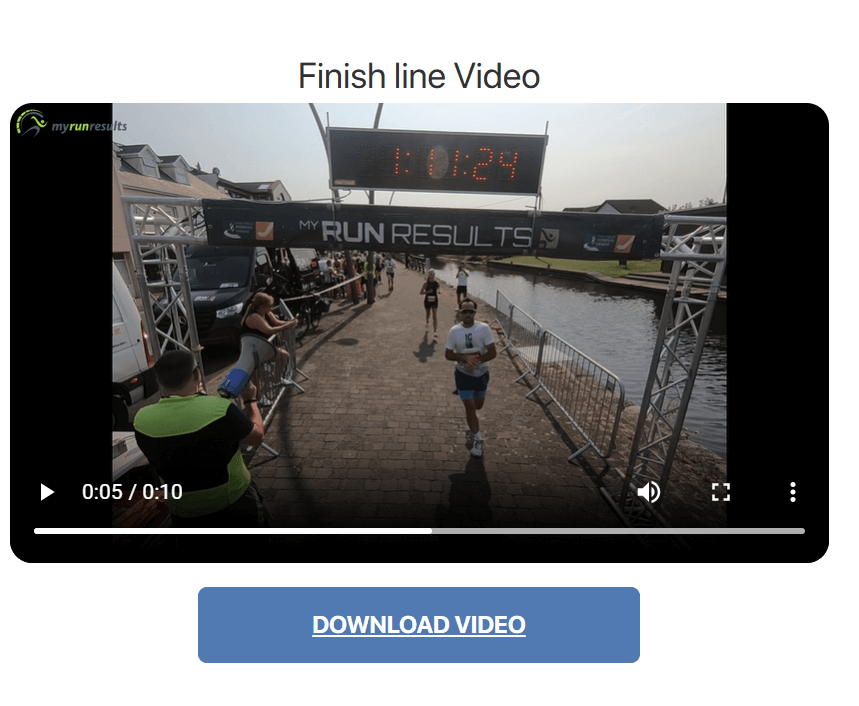
Task: Seek to the start of the video timeline
Action: (36, 531)
